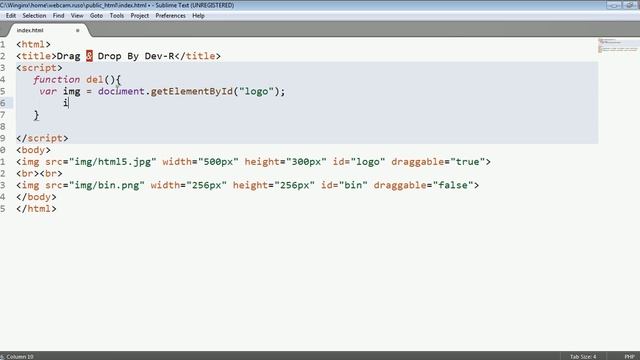
Task: Click "img/html5.jpg" source value
Action: [113, 162]
